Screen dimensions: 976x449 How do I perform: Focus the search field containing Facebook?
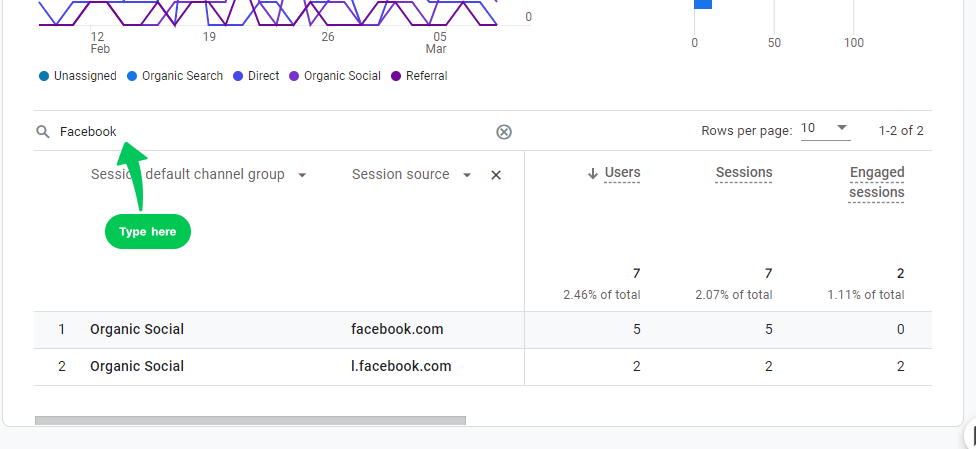click(270, 132)
